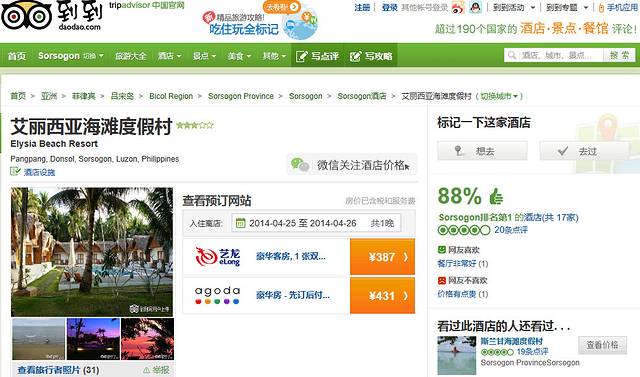Open 20条点评 reviews link
The height and width of the screenshot is (377, 640).
511,230
